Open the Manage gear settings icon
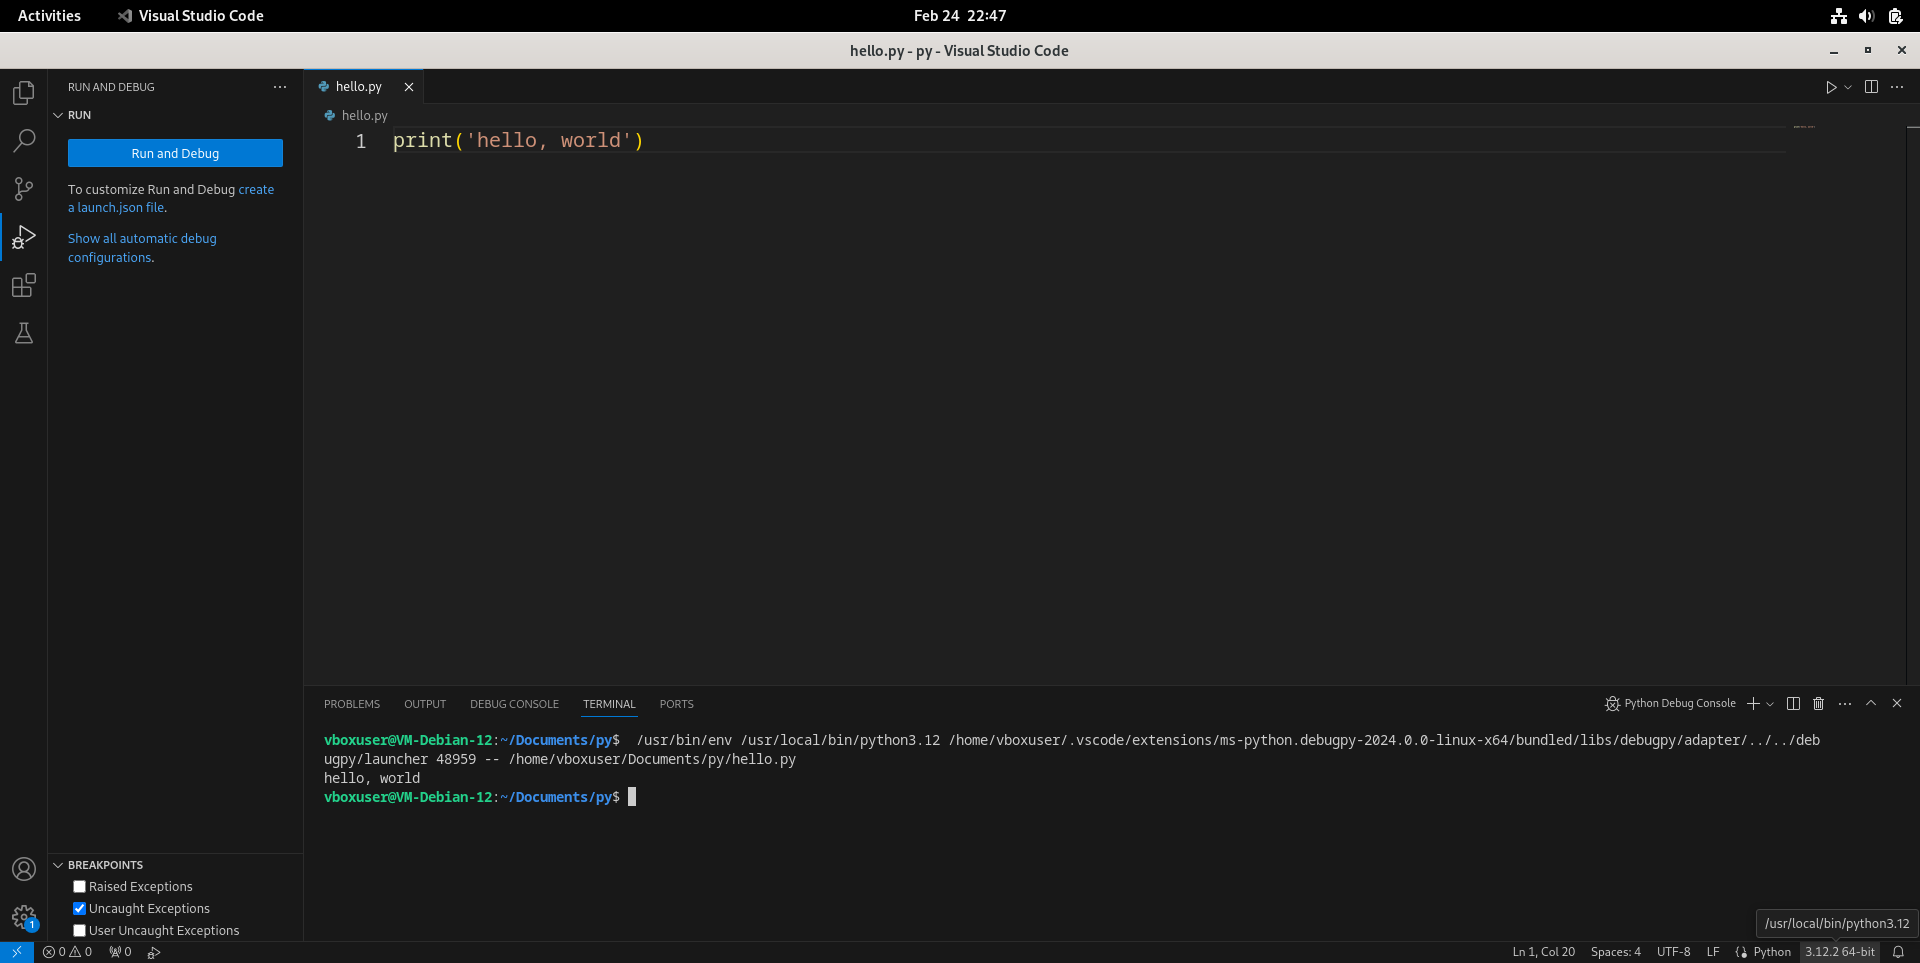The image size is (1920, 963). point(24,917)
